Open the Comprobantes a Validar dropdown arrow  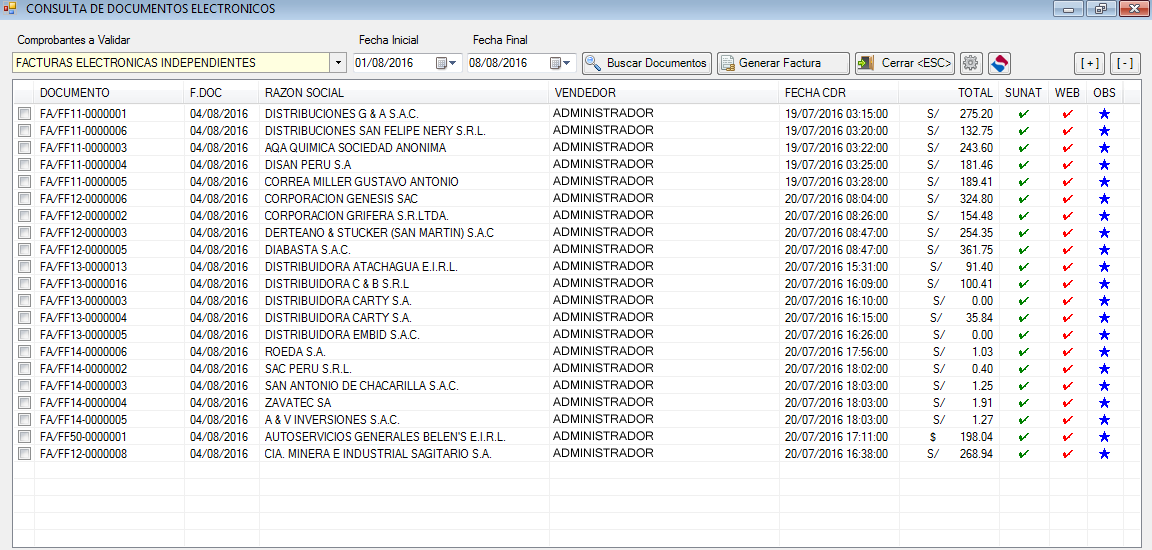tap(338, 63)
